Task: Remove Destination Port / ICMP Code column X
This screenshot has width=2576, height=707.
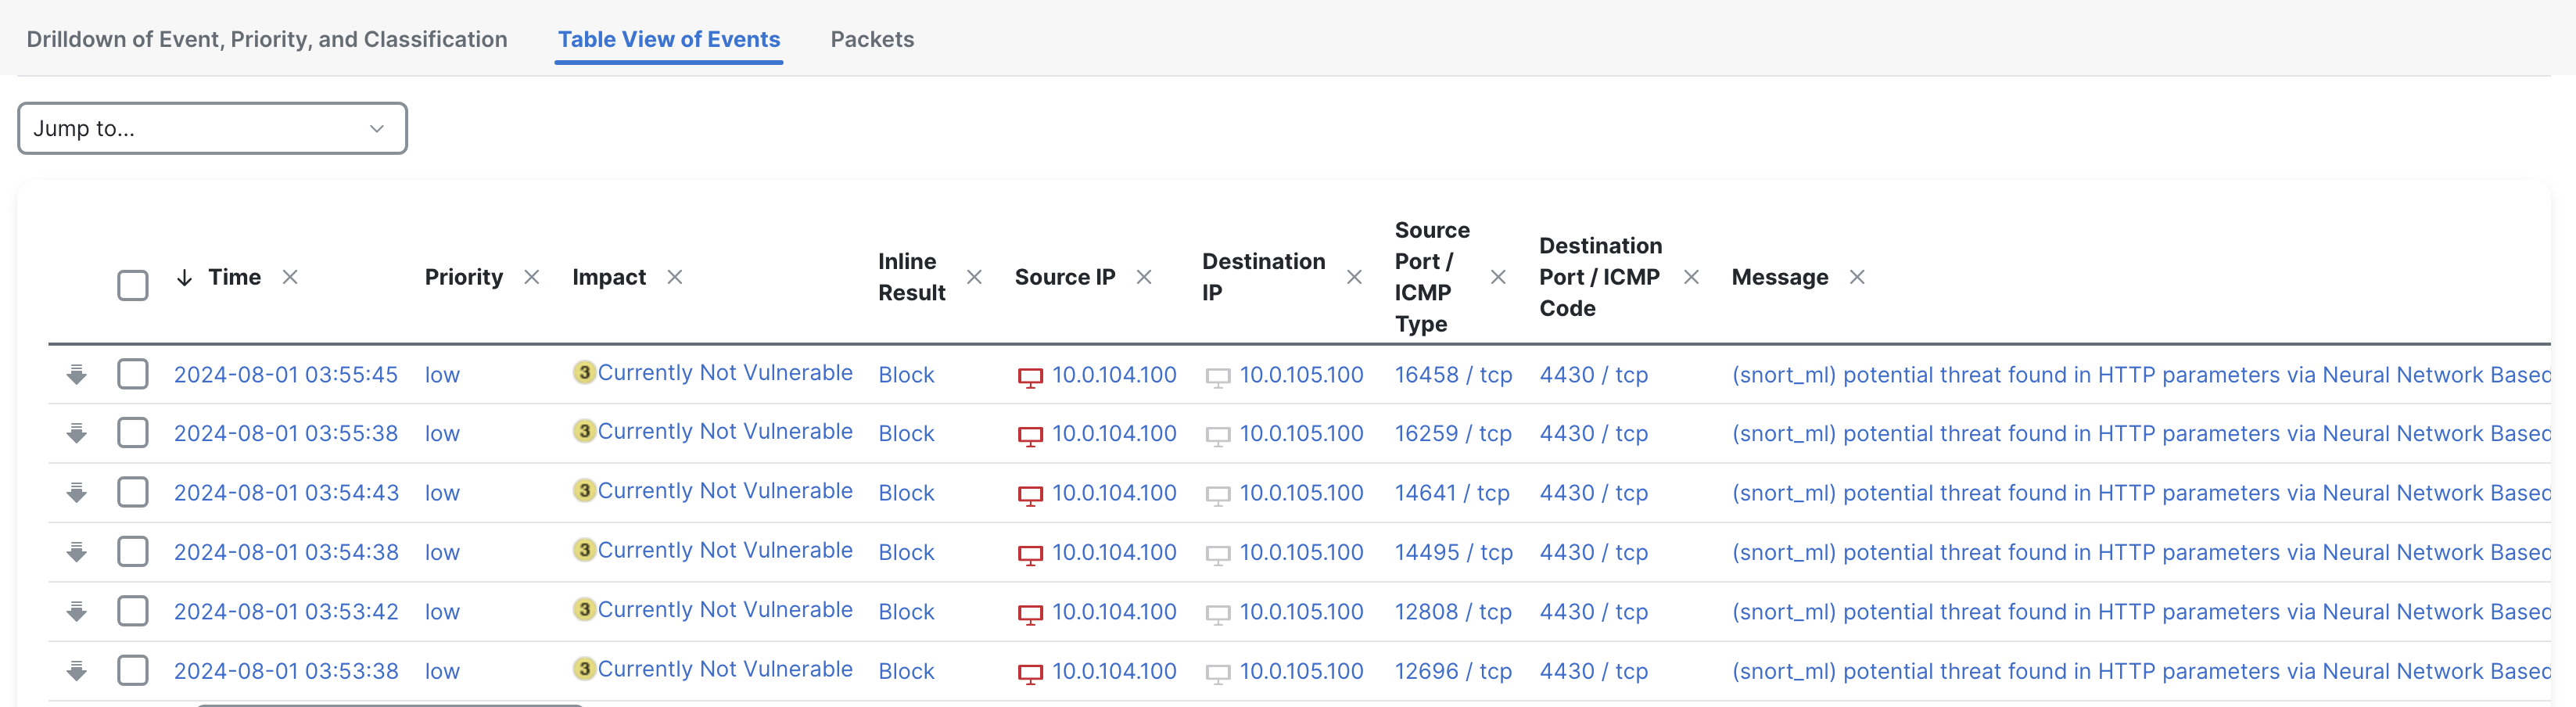Action: click(x=1691, y=277)
